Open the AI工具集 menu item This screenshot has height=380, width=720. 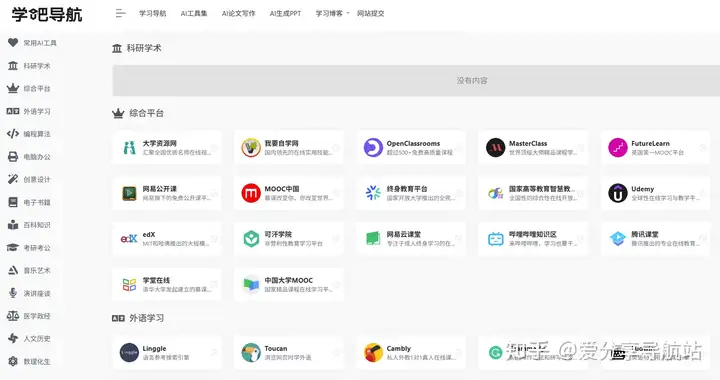[194, 13]
